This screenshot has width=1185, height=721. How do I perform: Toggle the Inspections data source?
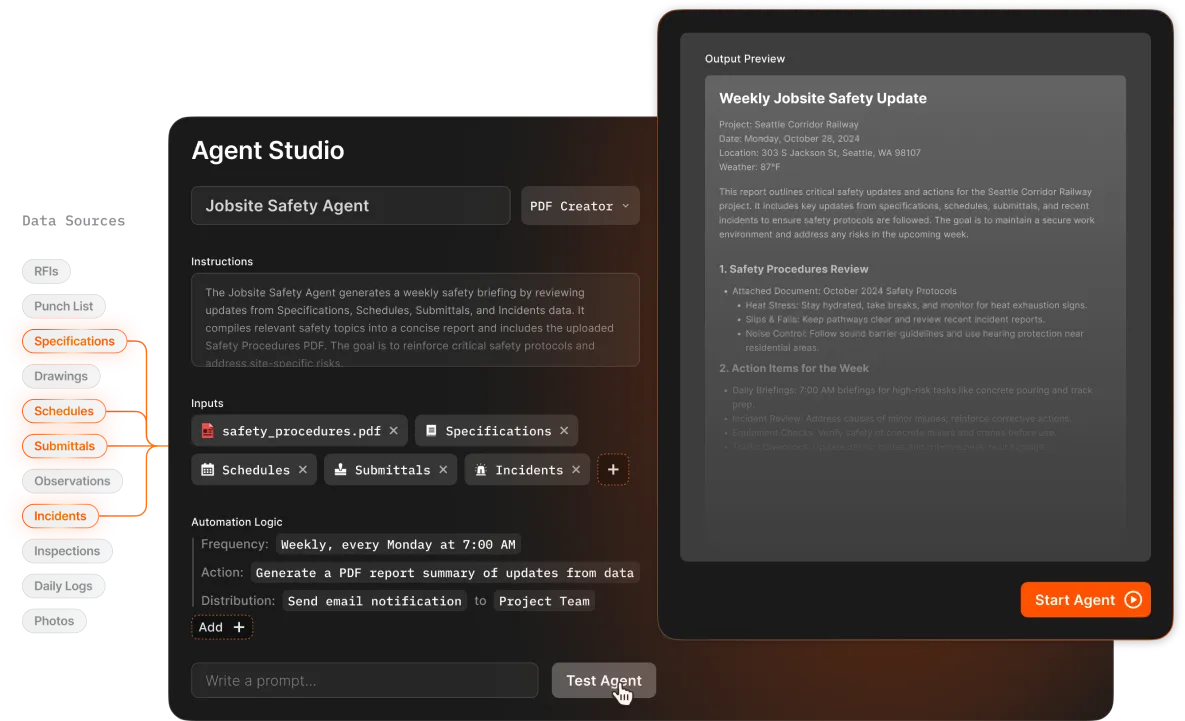tap(67, 551)
